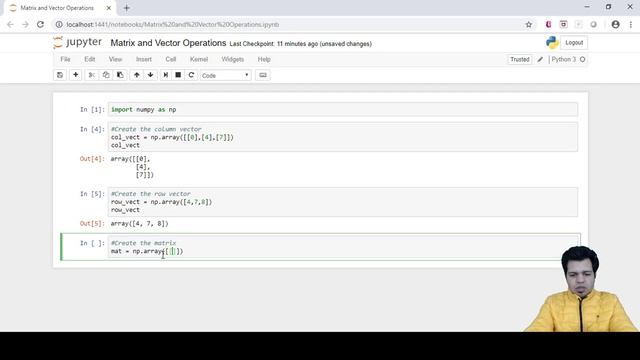This screenshot has width=640, height=360.
Task: Restart the kernel circular arrow icon
Action: [191, 75]
